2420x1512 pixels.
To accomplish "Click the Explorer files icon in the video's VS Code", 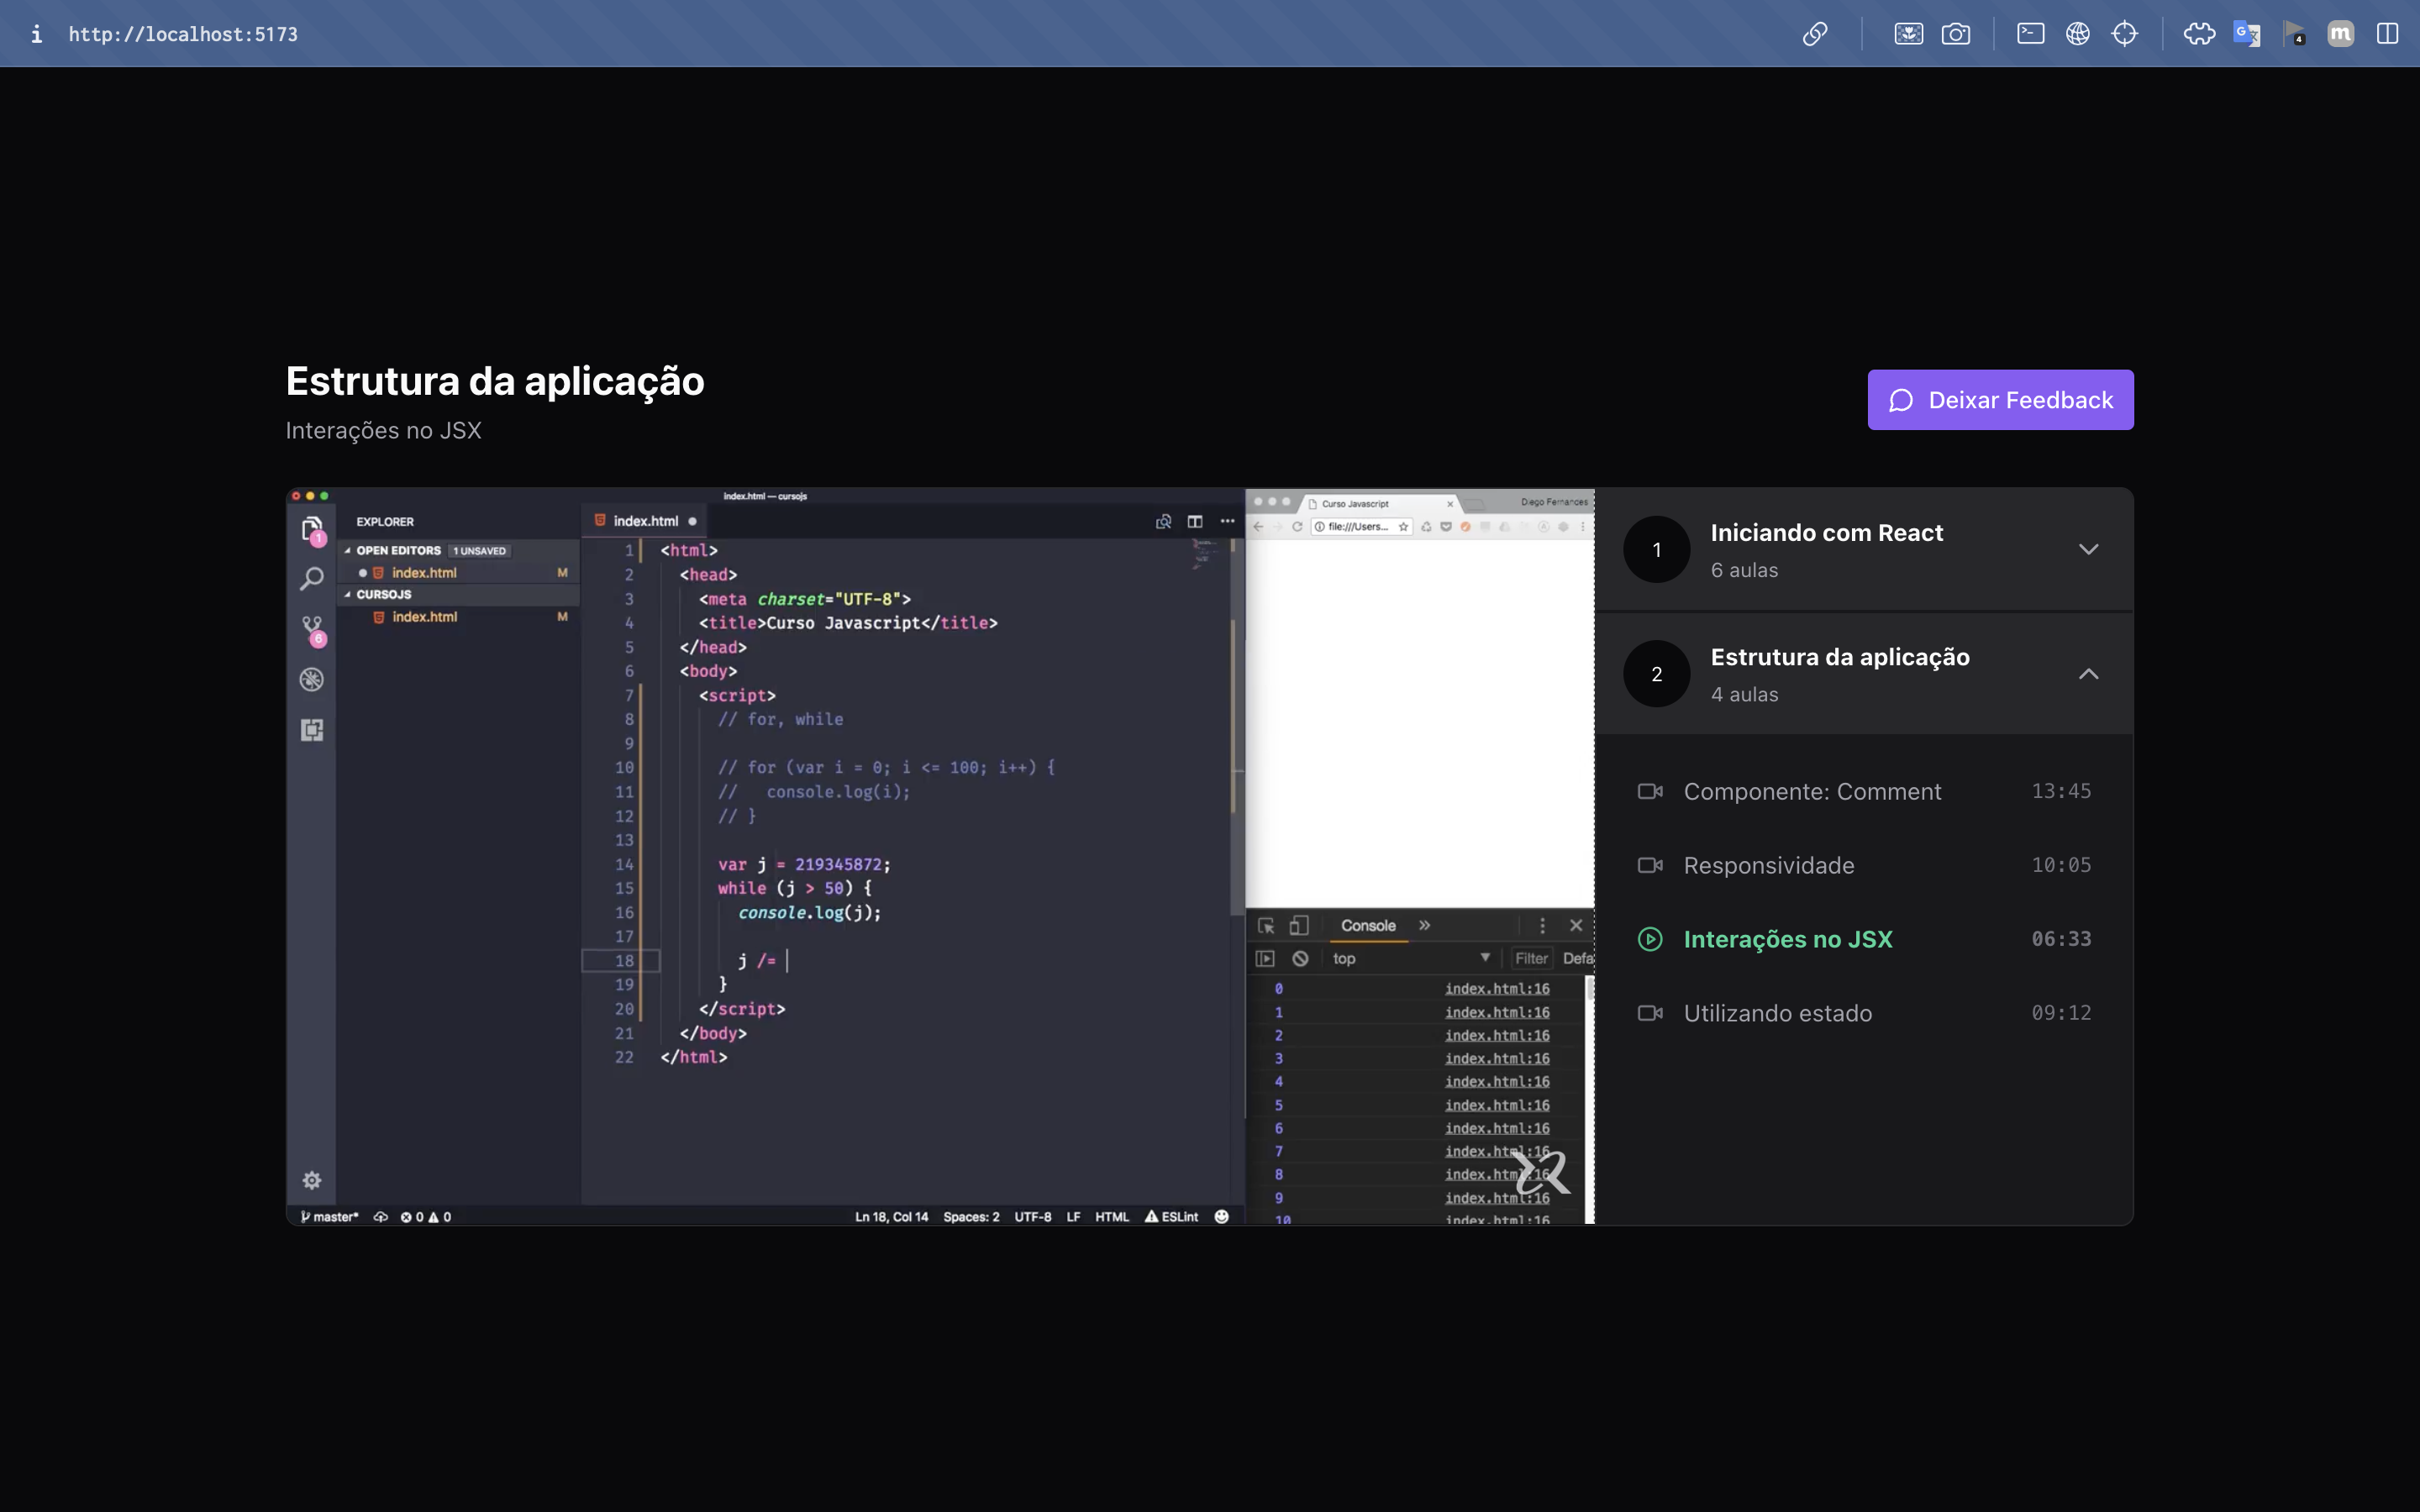I will click(x=312, y=529).
